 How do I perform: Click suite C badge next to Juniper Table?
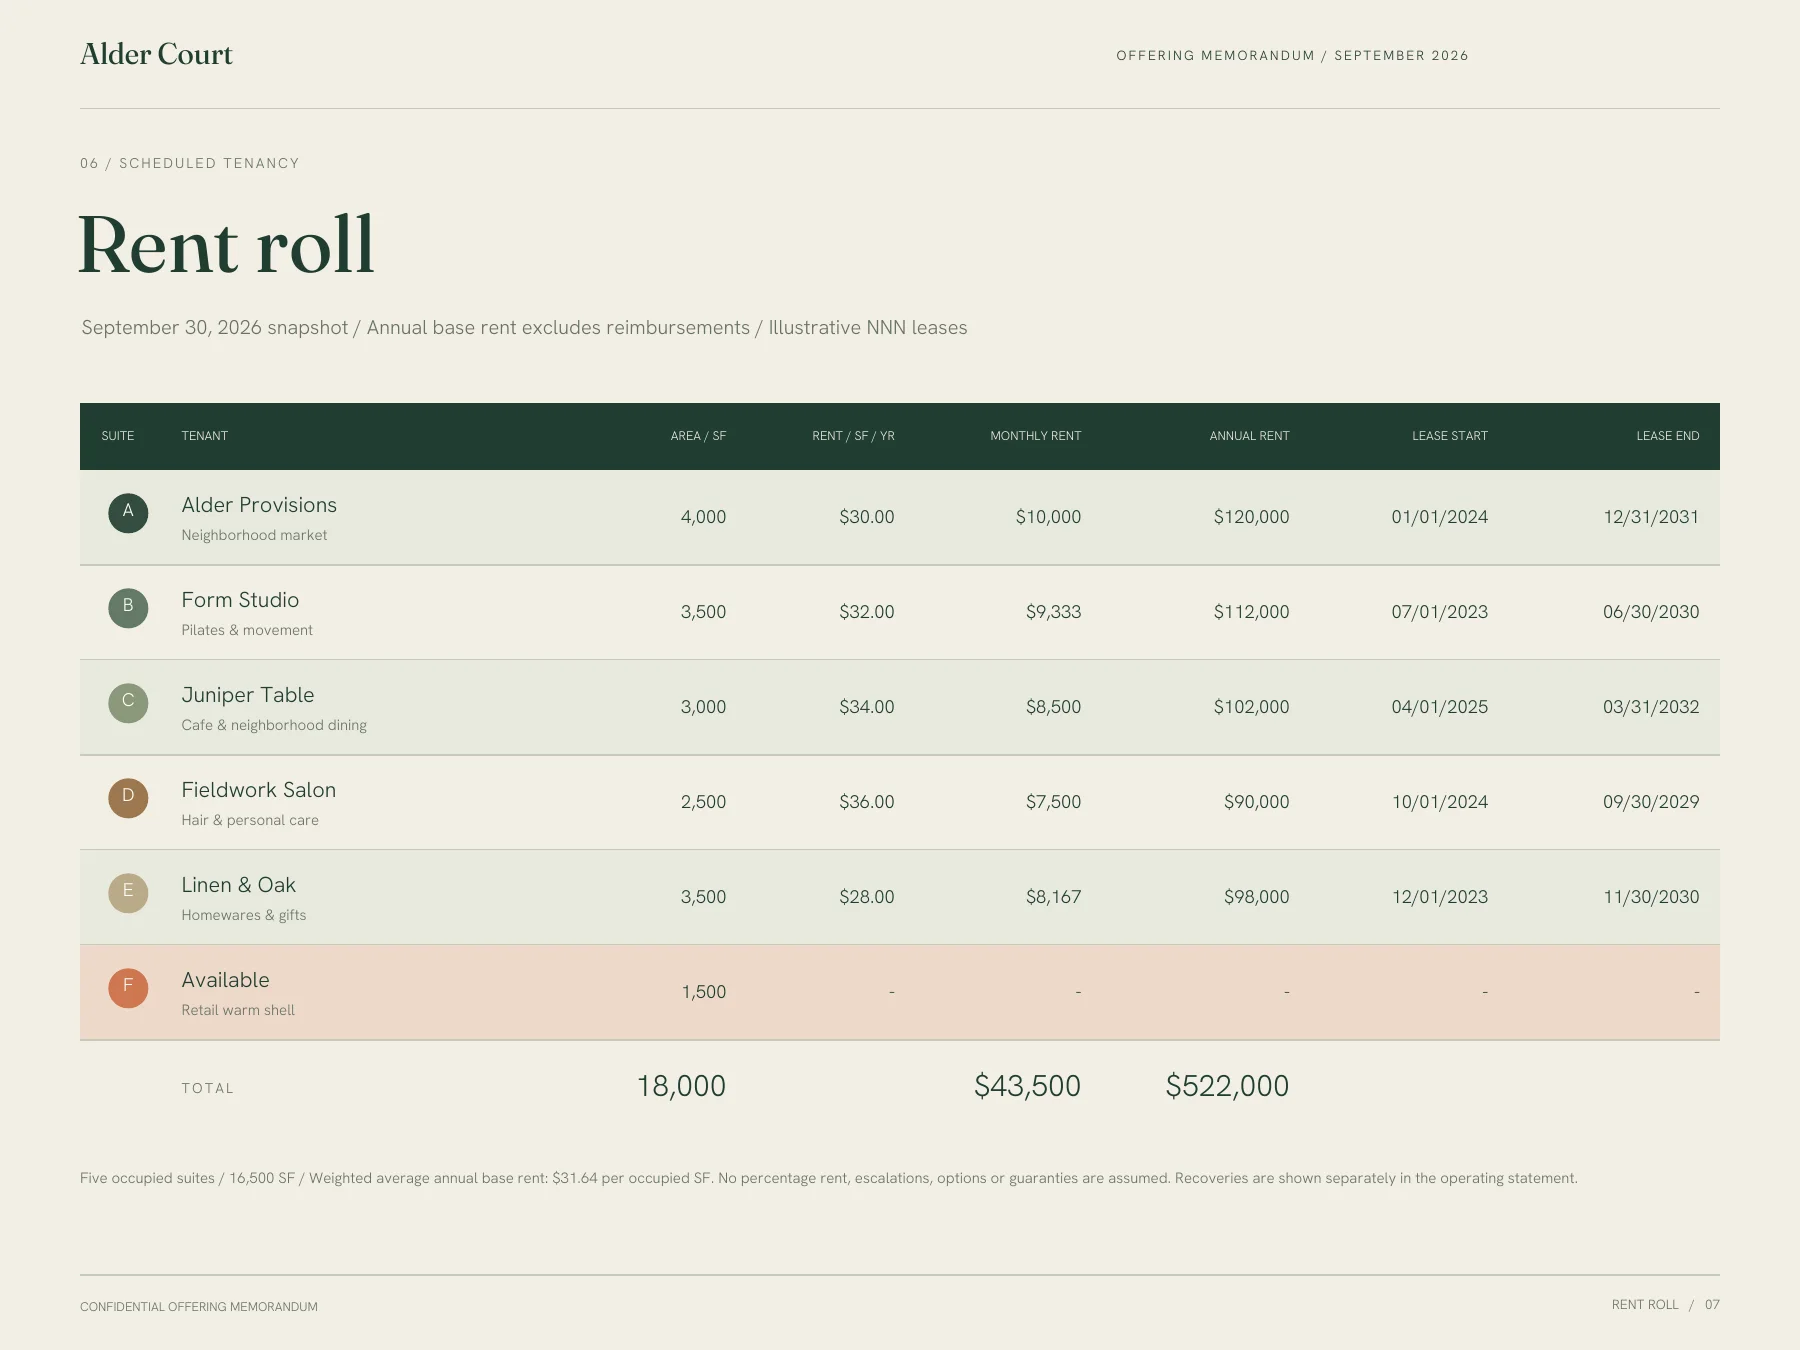pos(128,703)
